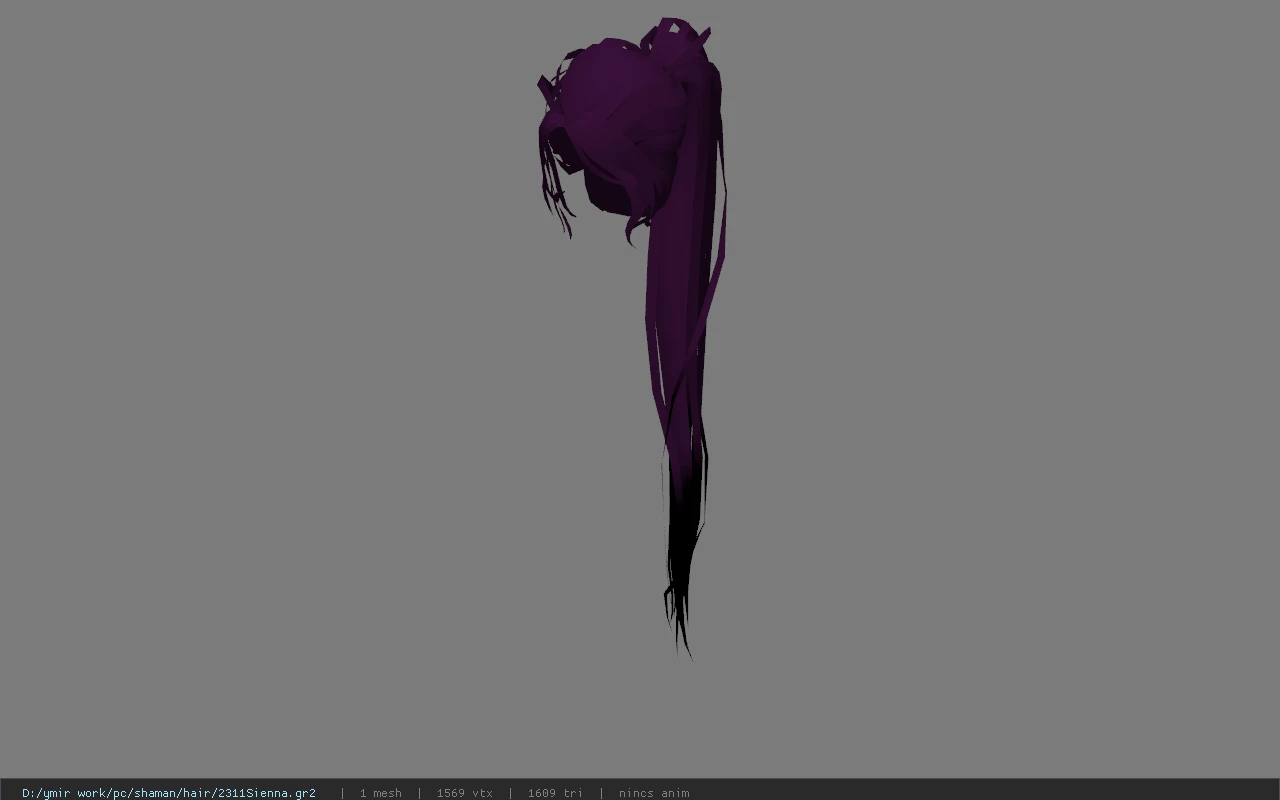The image size is (1280, 800).
Task: Click the '1 mesh' status entry
Action: [380, 793]
